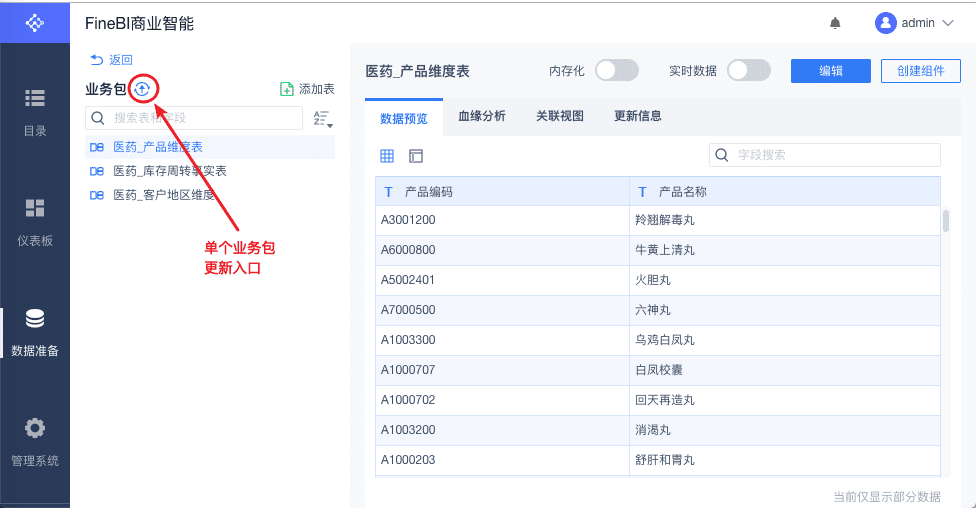Switch to the field list view icon
This screenshot has width=976, height=508.
pos(416,155)
